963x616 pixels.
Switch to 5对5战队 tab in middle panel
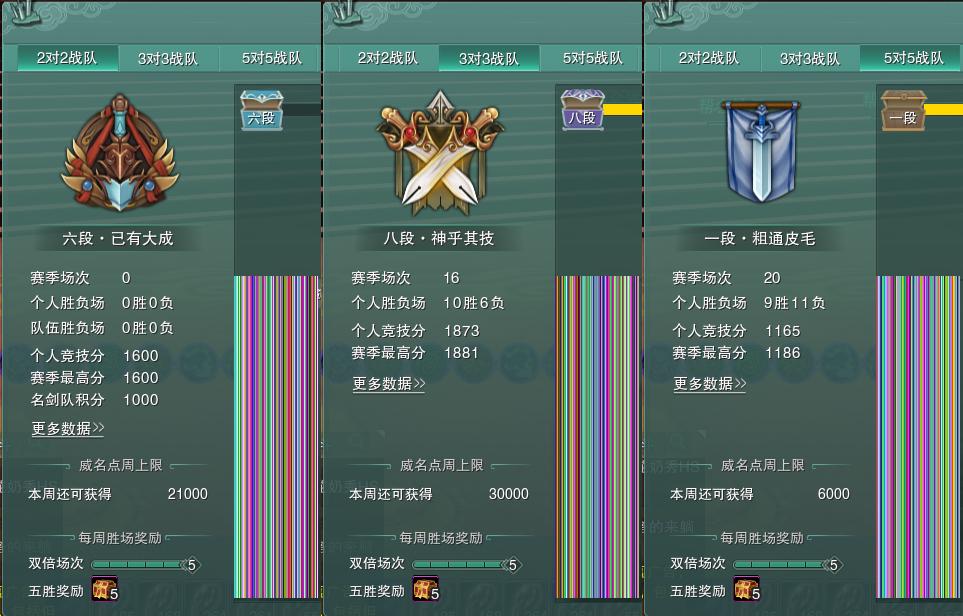(x=593, y=58)
